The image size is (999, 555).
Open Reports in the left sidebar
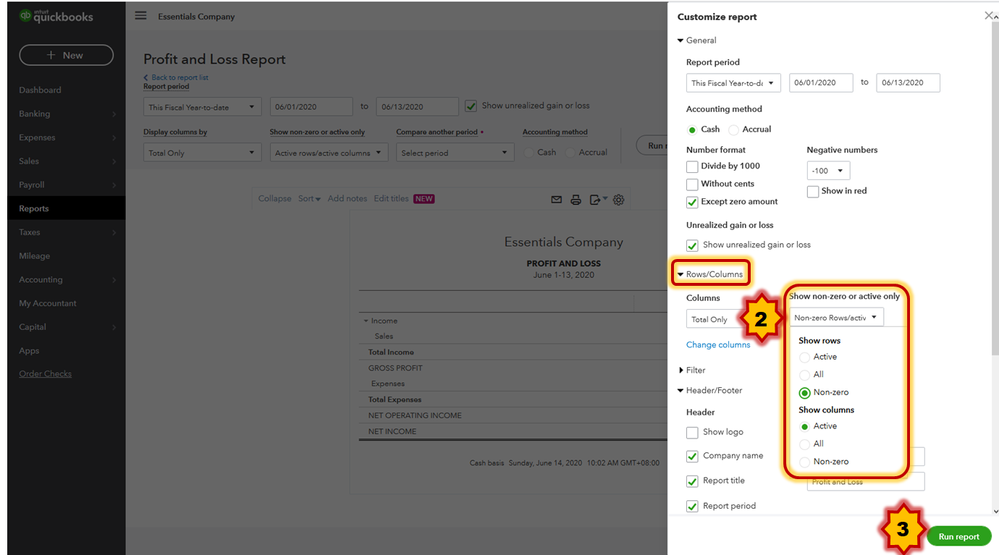[x=34, y=209]
